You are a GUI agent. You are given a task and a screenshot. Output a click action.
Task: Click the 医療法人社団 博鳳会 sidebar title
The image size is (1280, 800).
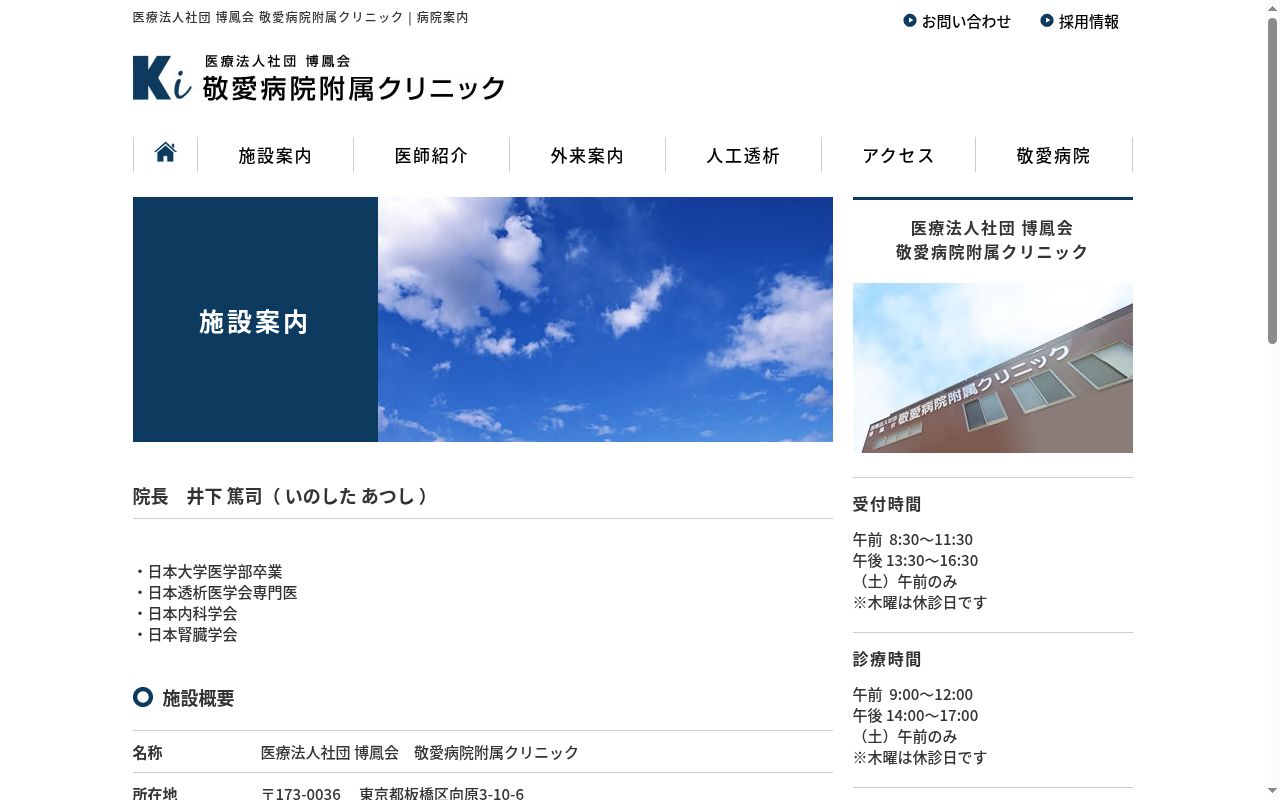[992, 228]
